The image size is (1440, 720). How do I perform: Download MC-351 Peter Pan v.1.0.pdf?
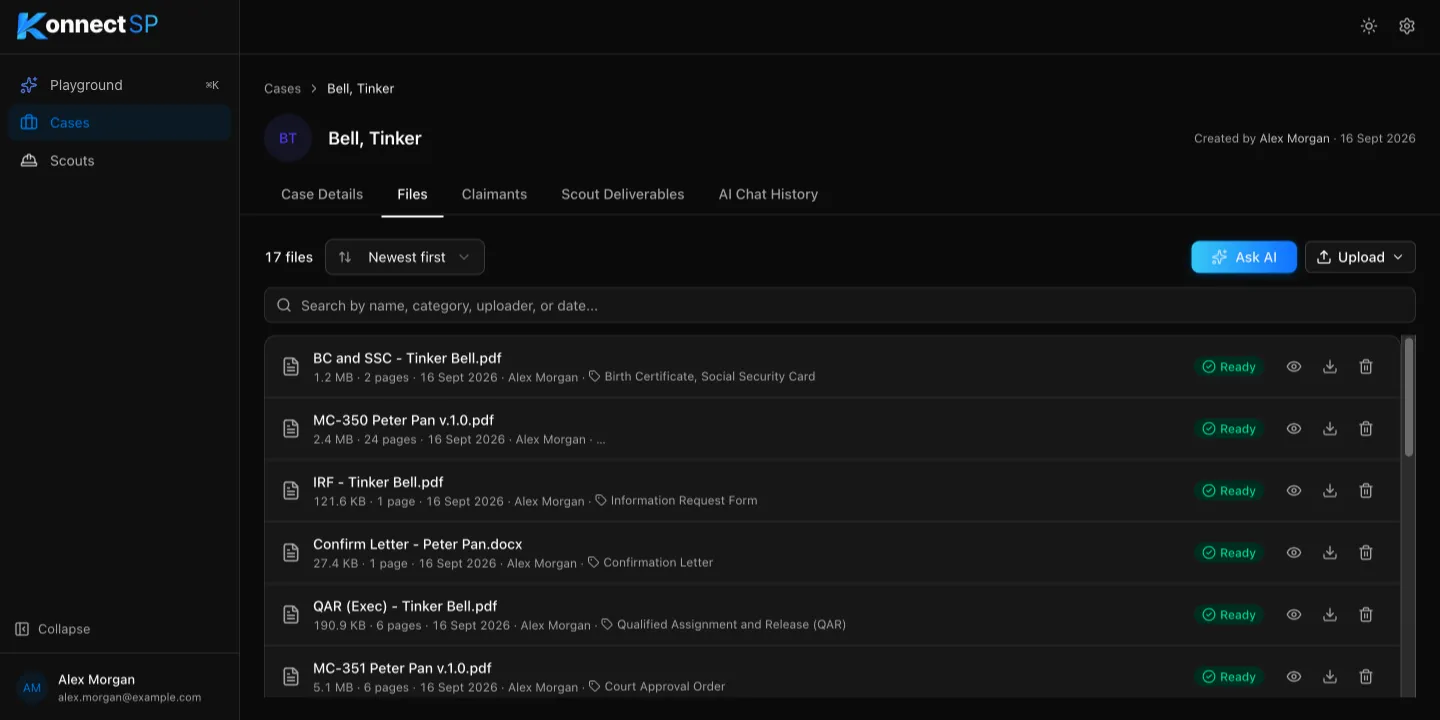(1330, 677)
